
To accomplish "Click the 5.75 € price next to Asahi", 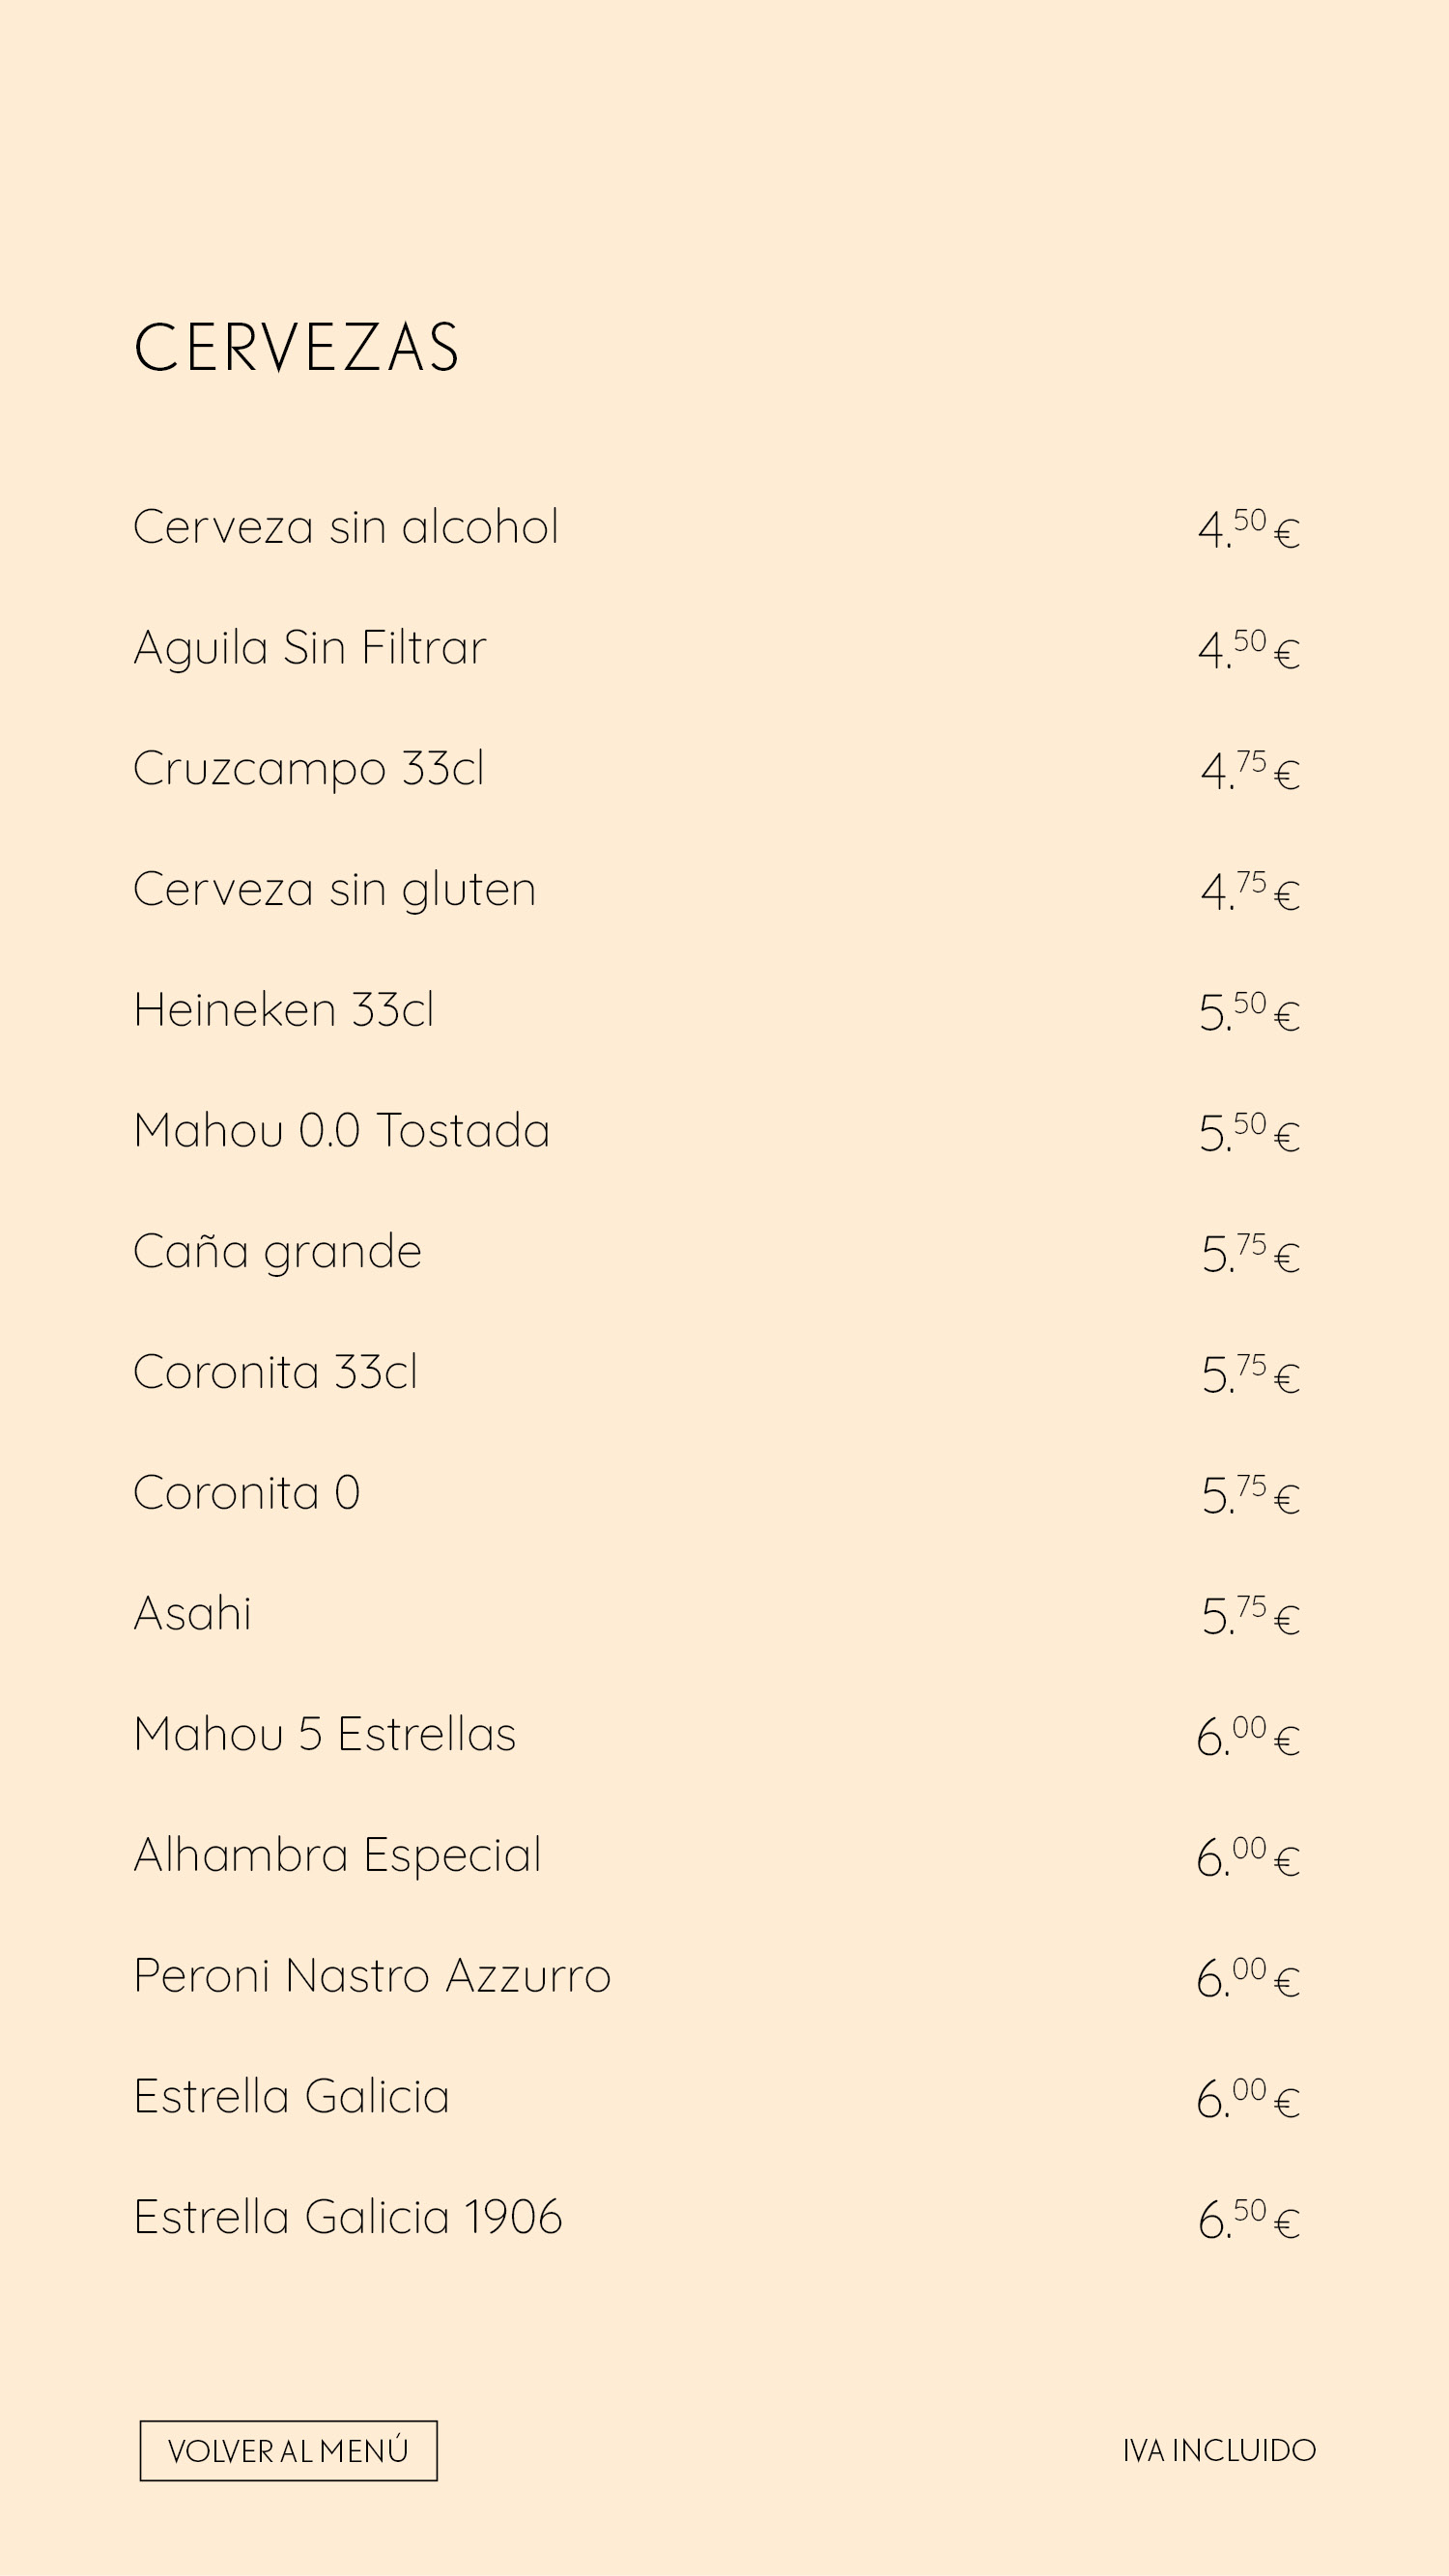I will click(x=1250, y=1615).
